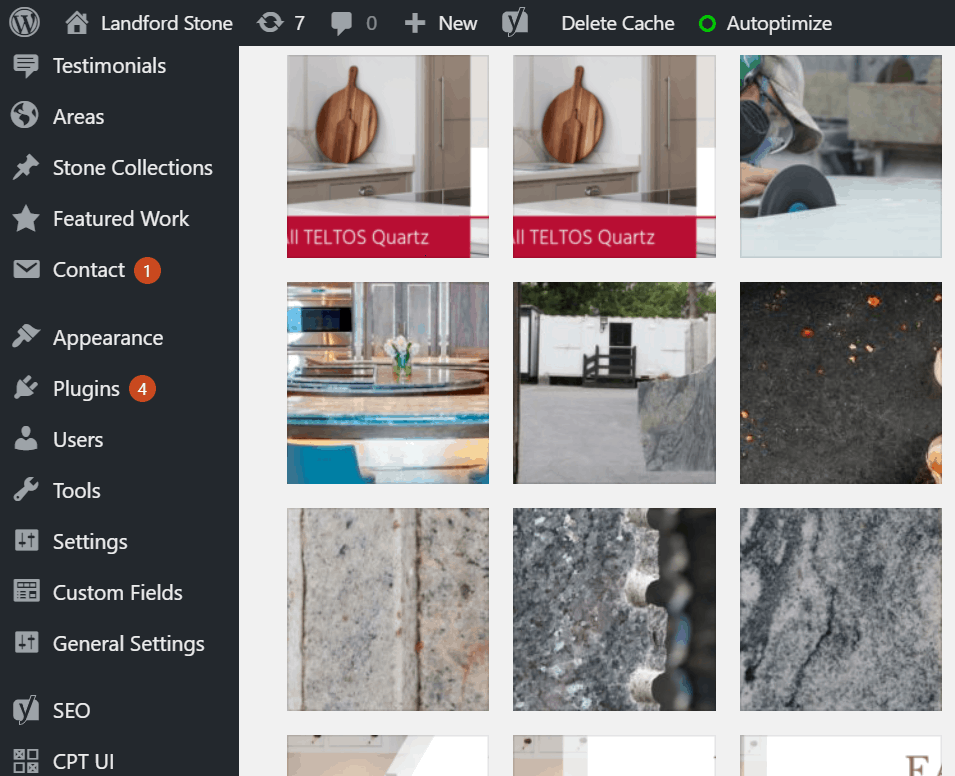Click the Areas globe icon
The height and width of the screenshot is (776, 955).
(25, 116)
